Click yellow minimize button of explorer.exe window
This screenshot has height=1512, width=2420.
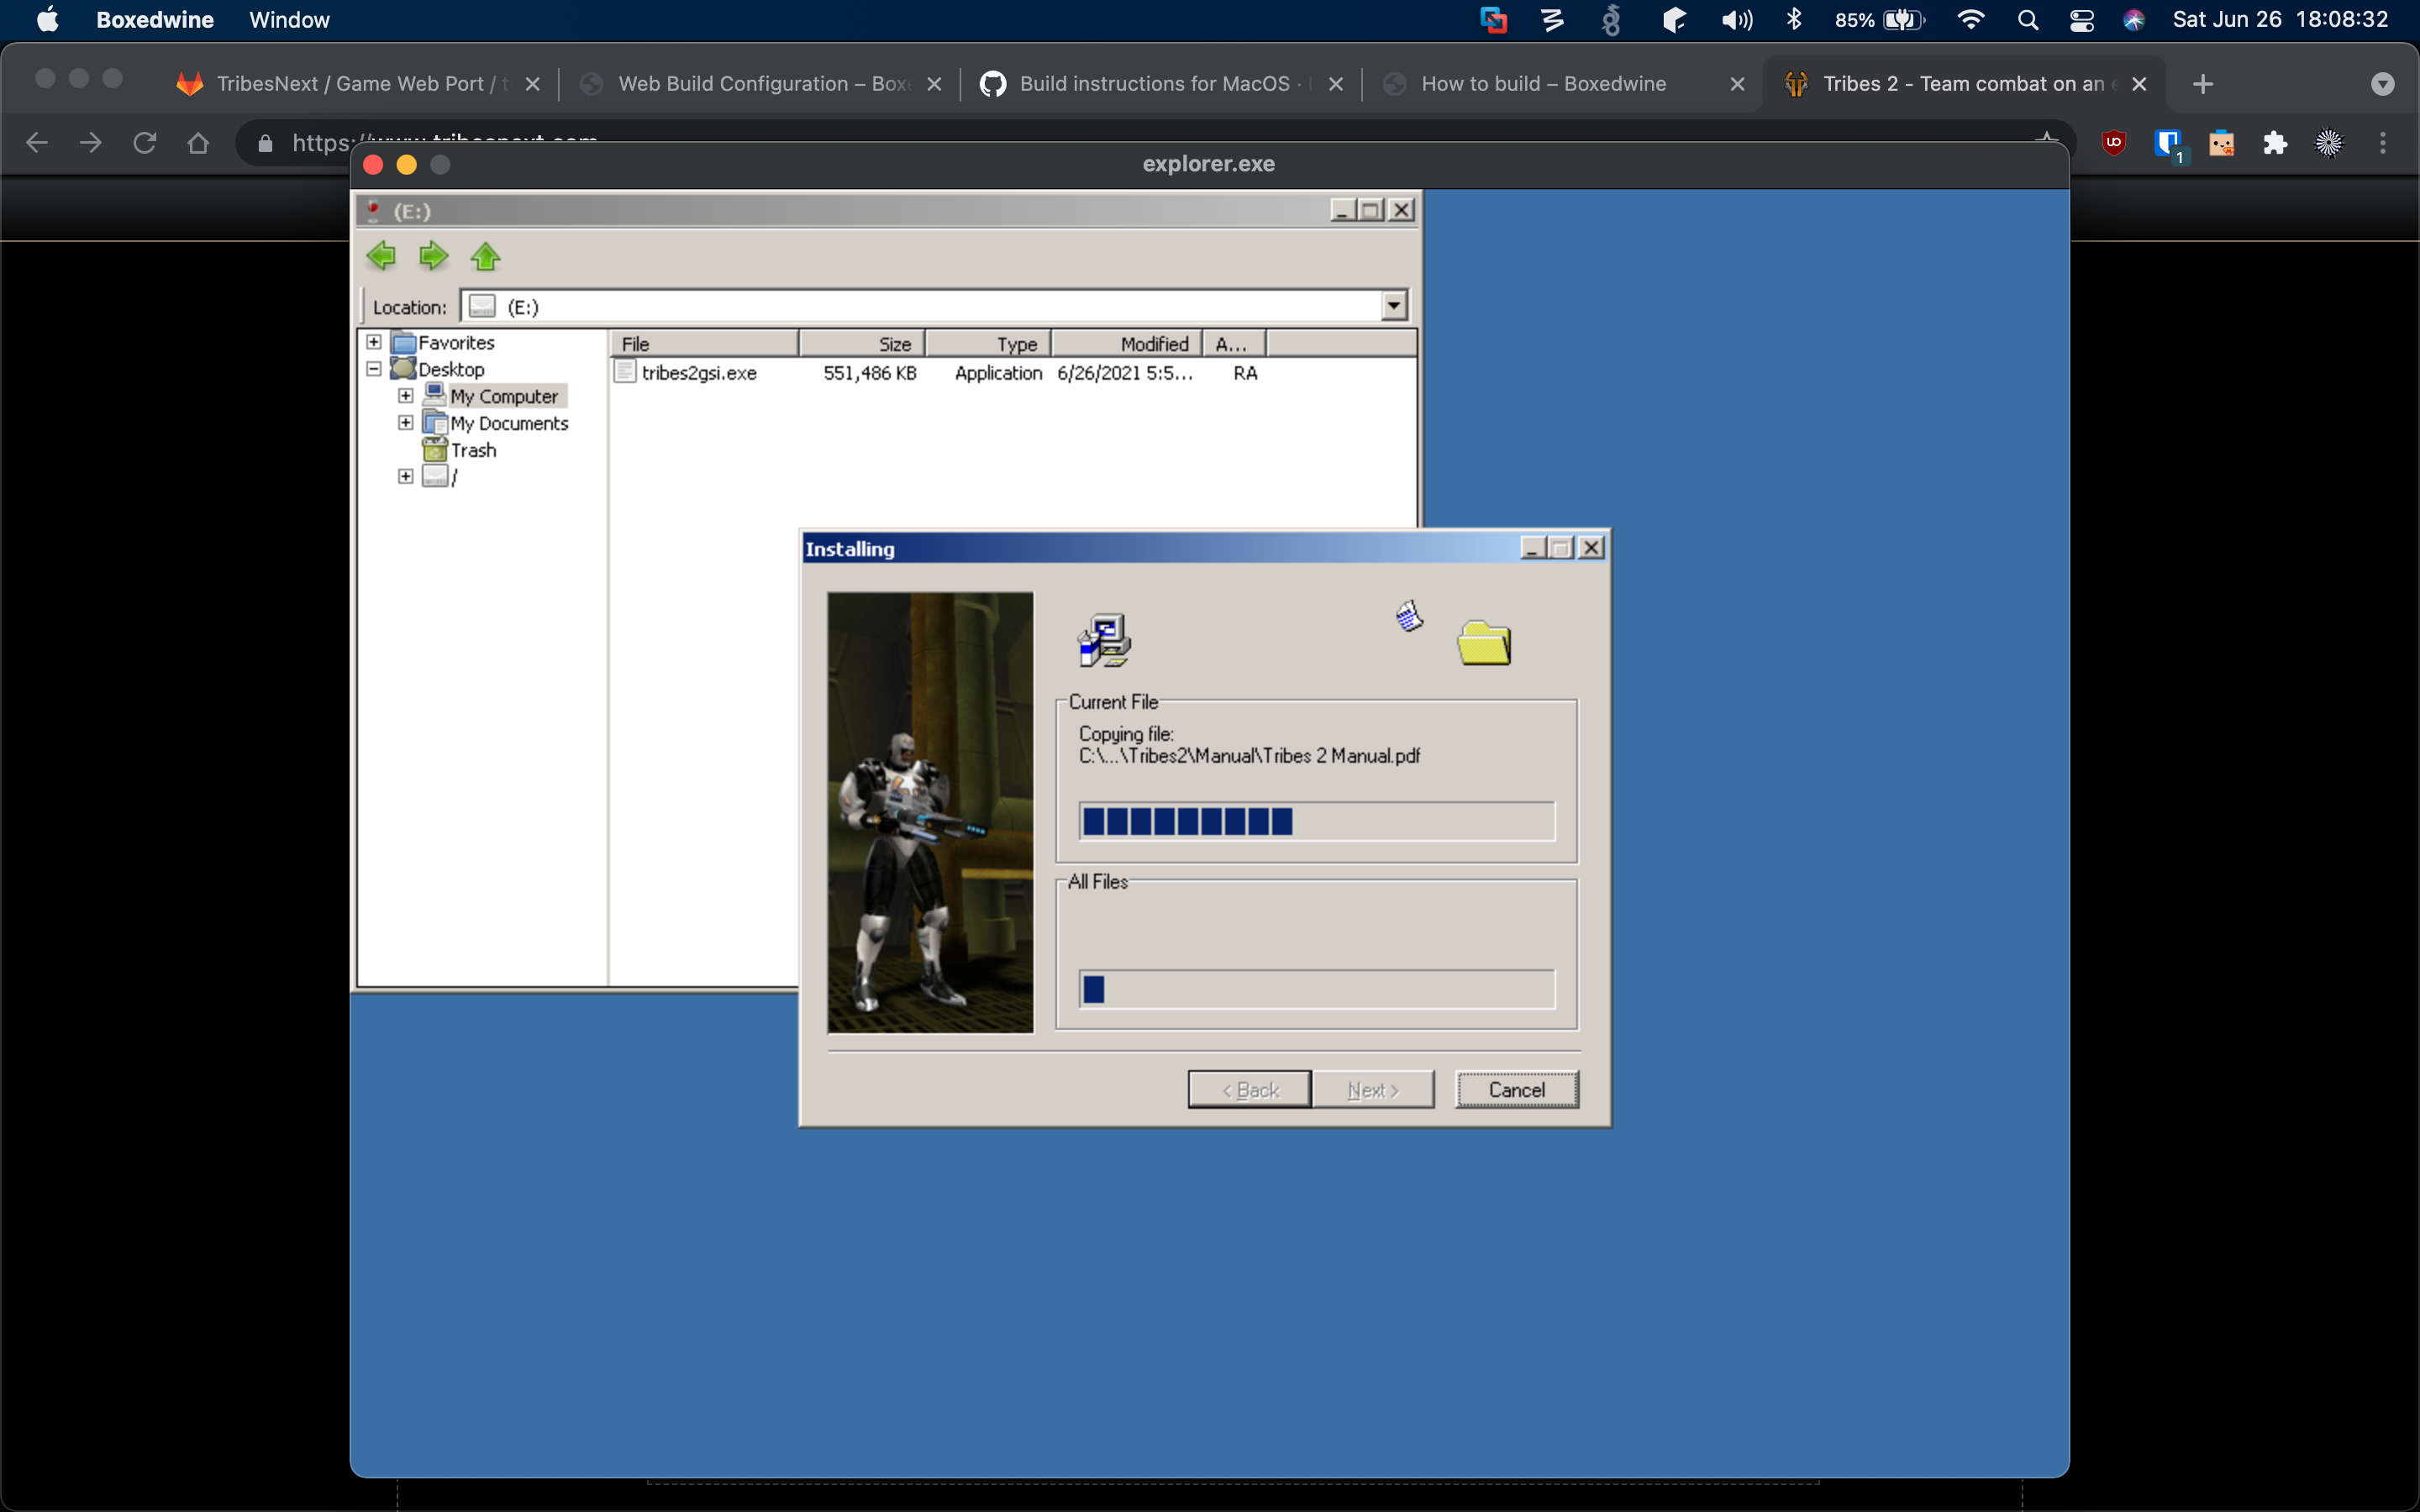(407, 165)
